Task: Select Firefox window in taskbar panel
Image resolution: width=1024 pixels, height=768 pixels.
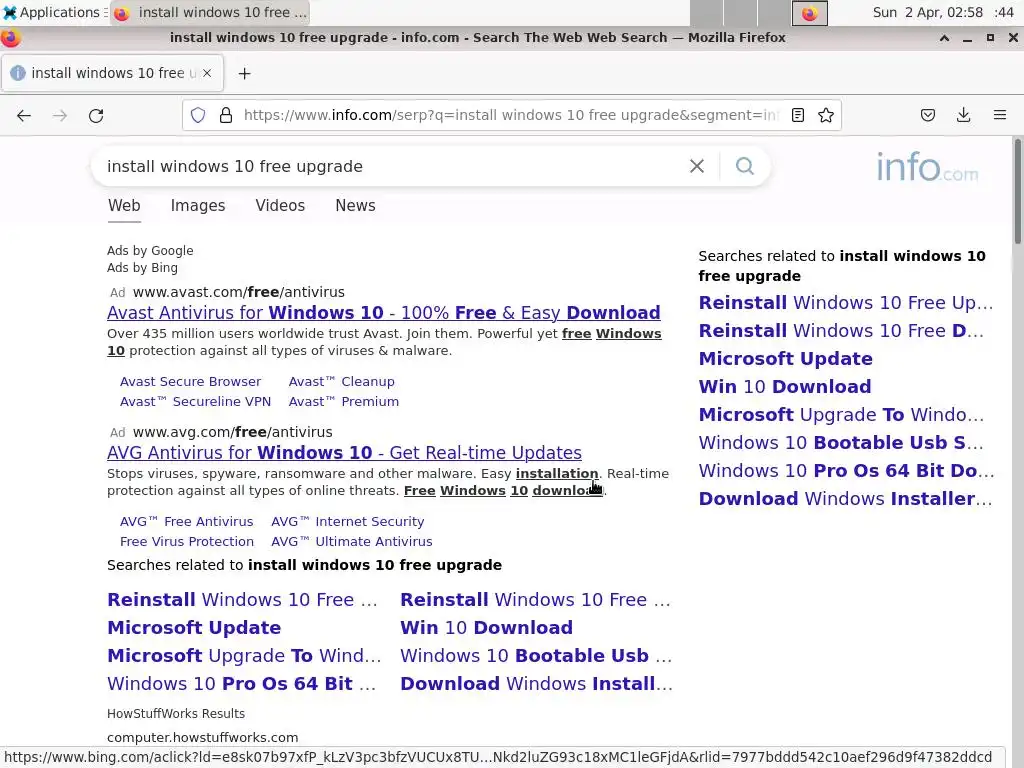Action: click(x=210, y=12)
